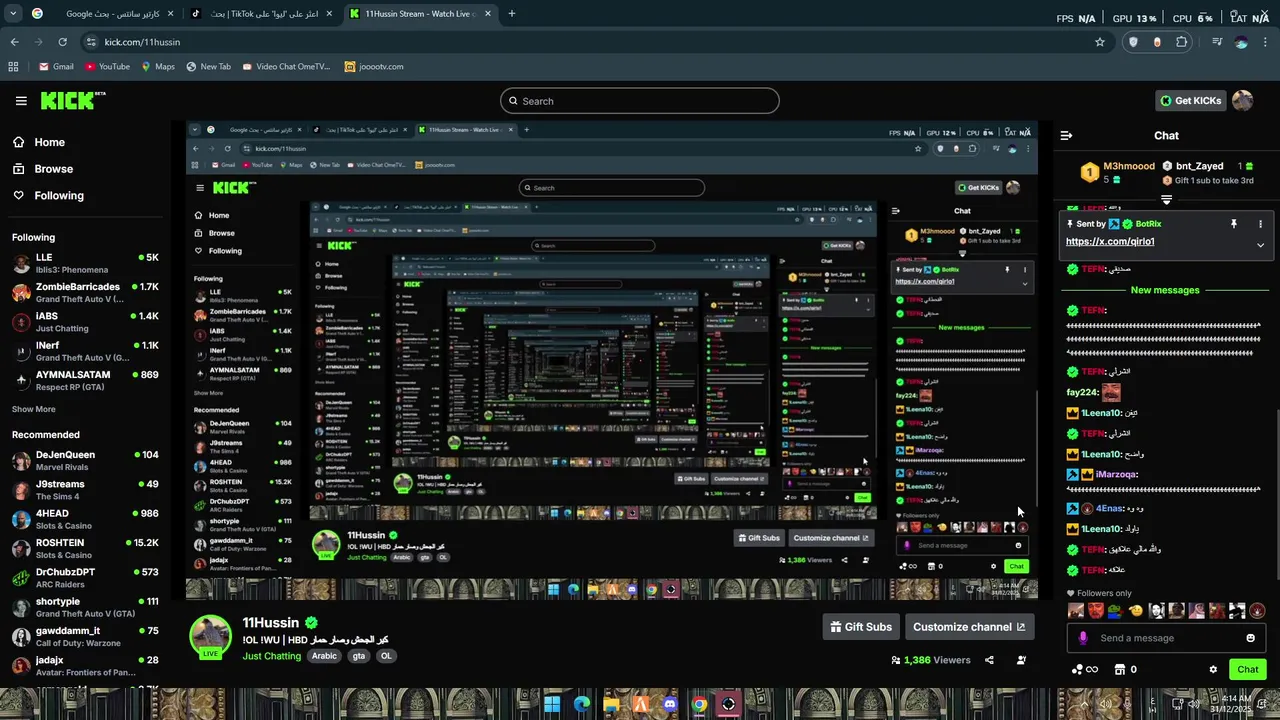Go back with the browser back arrow
This screenshot has height=720, width=1280.
pyautogui.click(x=14, y=42)
